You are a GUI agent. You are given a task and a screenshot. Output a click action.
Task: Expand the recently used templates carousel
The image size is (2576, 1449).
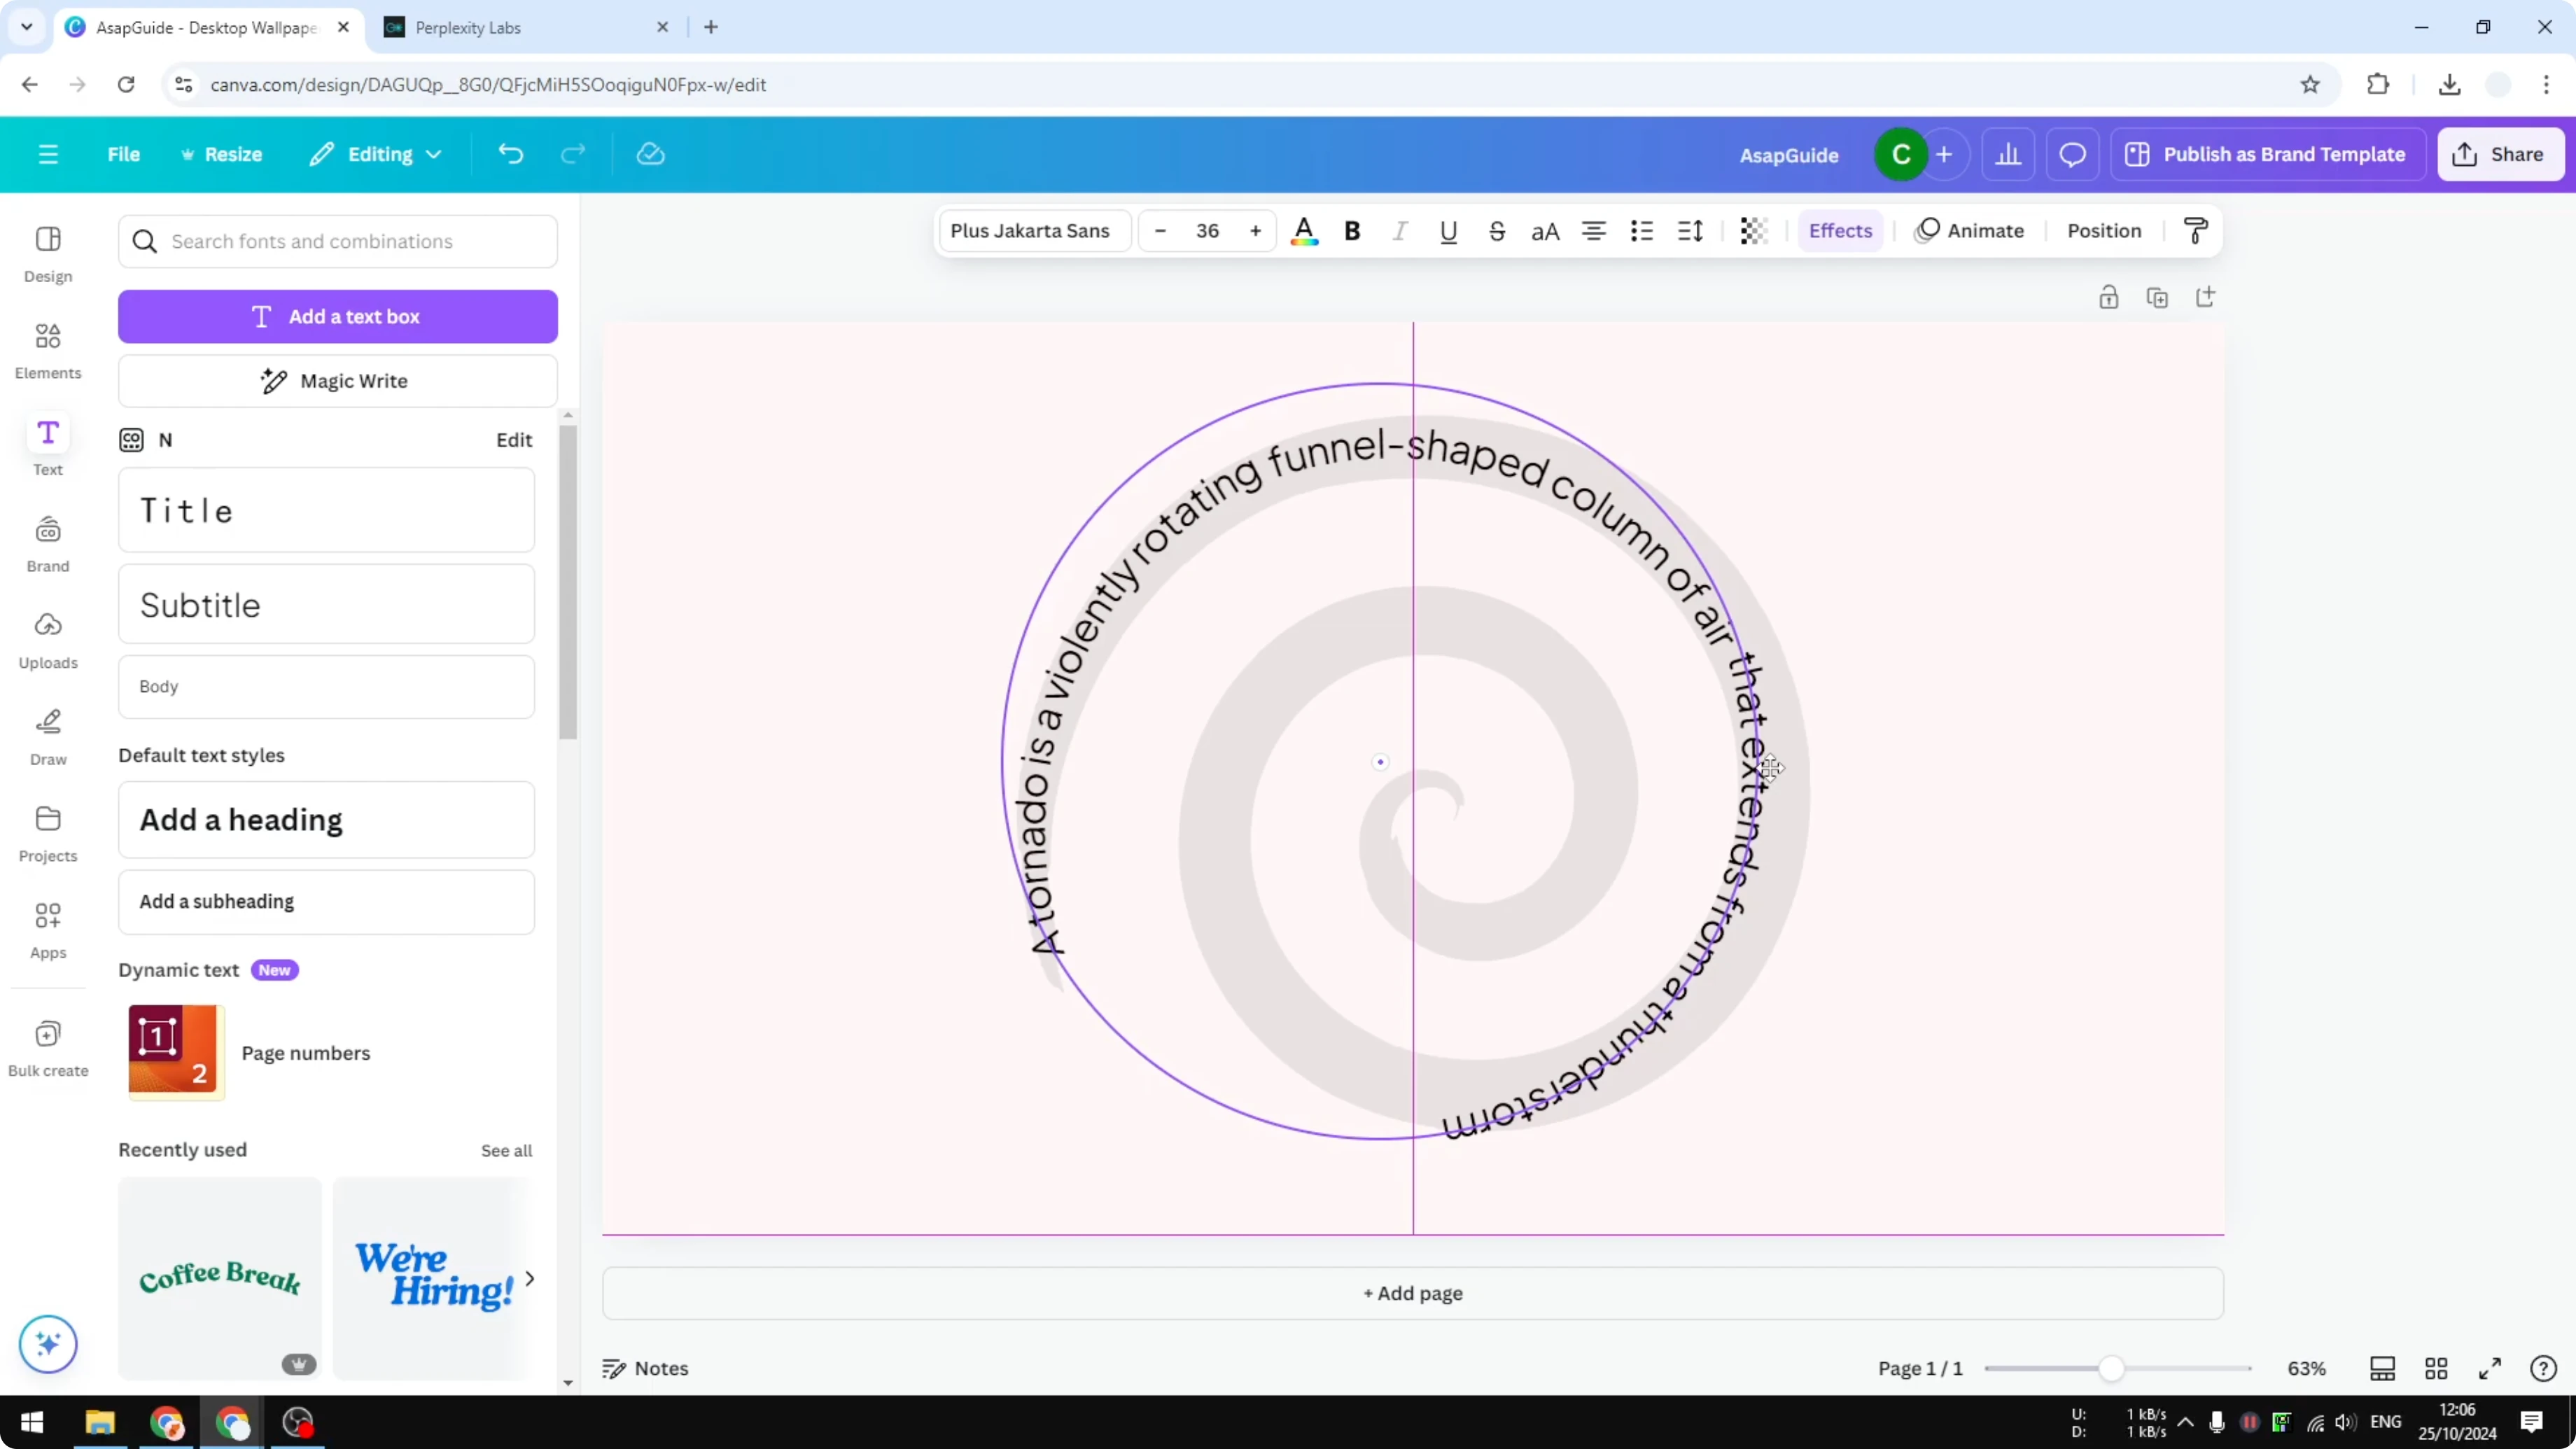530,1279
